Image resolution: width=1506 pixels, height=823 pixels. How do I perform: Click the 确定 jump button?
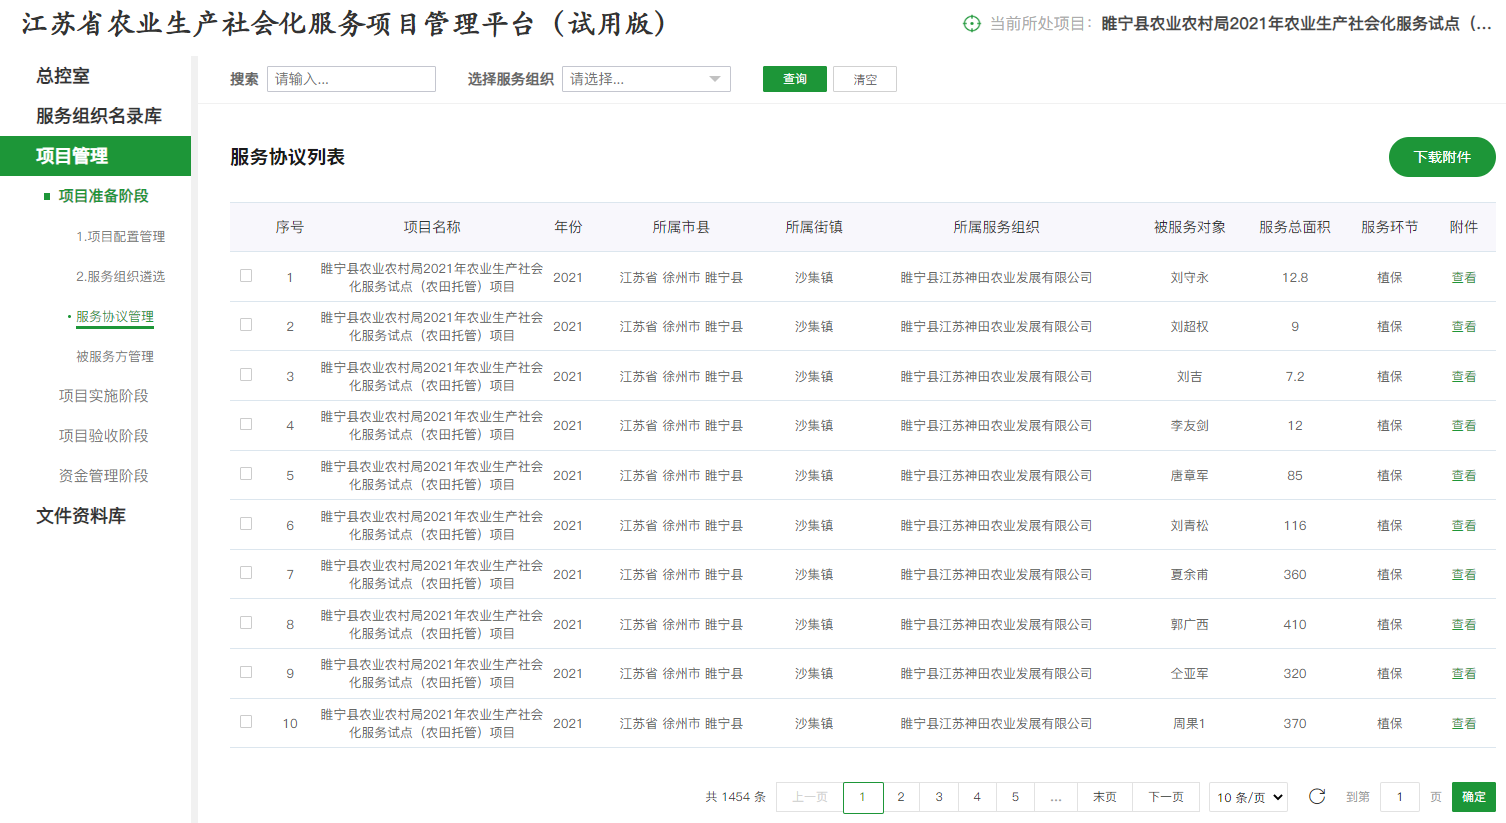(x=1474, y=797)
